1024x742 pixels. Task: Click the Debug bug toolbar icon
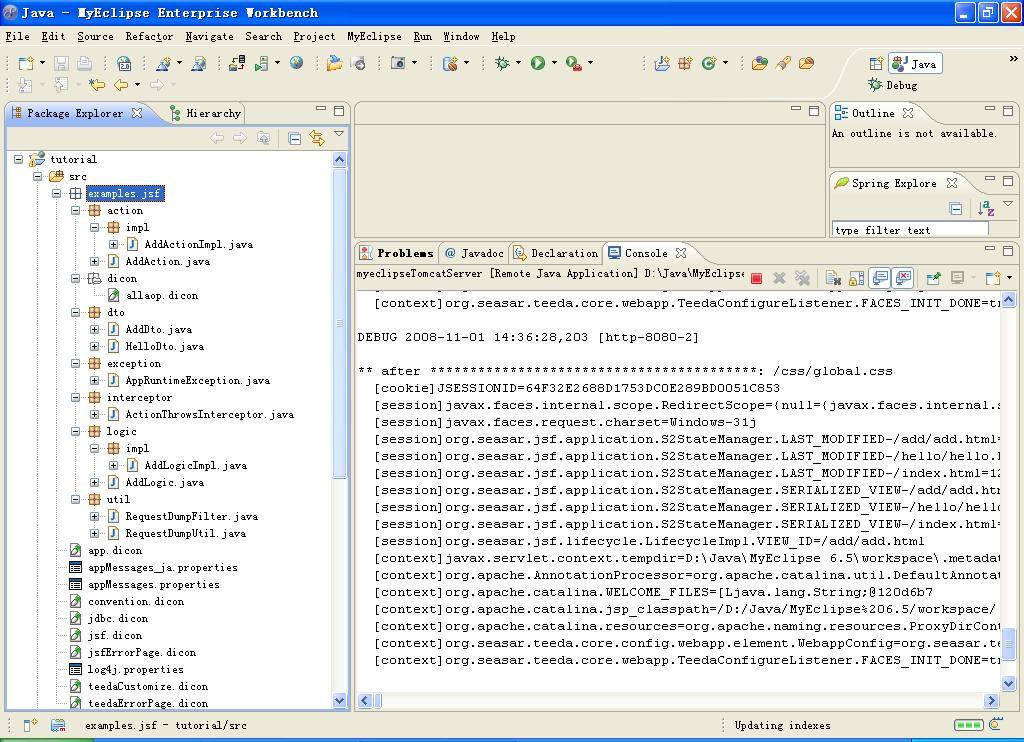tap(502, 63)
